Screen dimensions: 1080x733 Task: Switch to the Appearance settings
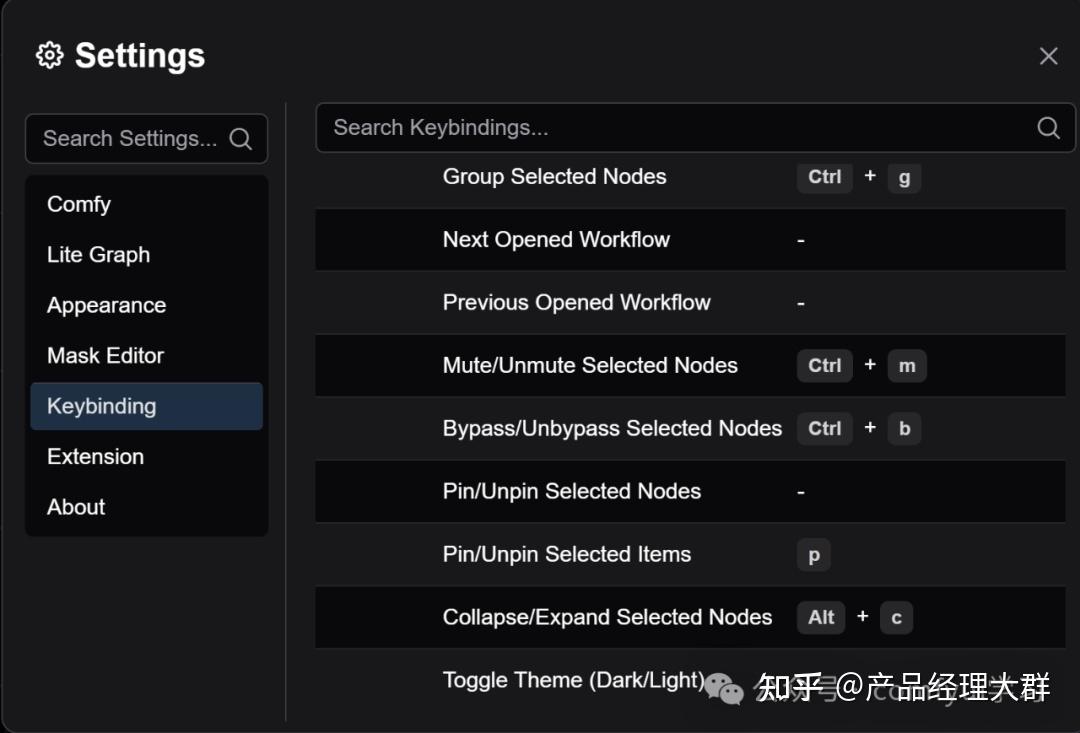(x=106, y=305)
